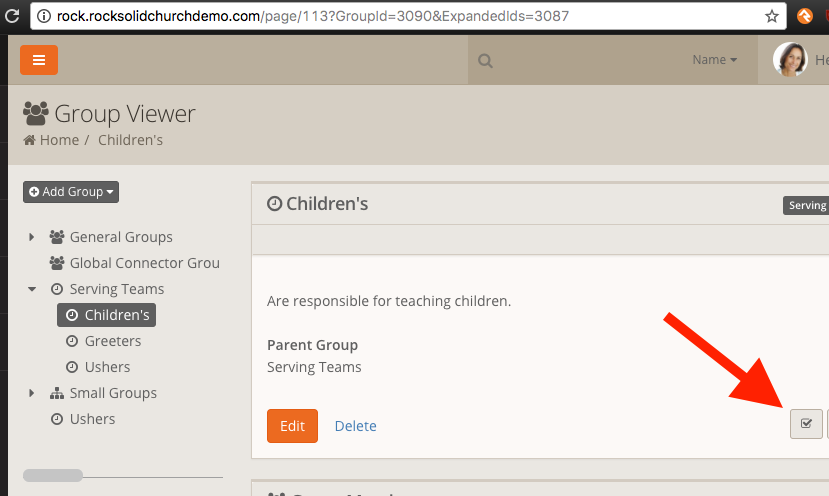Expand the Small Groups tree node
The width and height of the screenshot is (829, 496).
pos(32,393)
